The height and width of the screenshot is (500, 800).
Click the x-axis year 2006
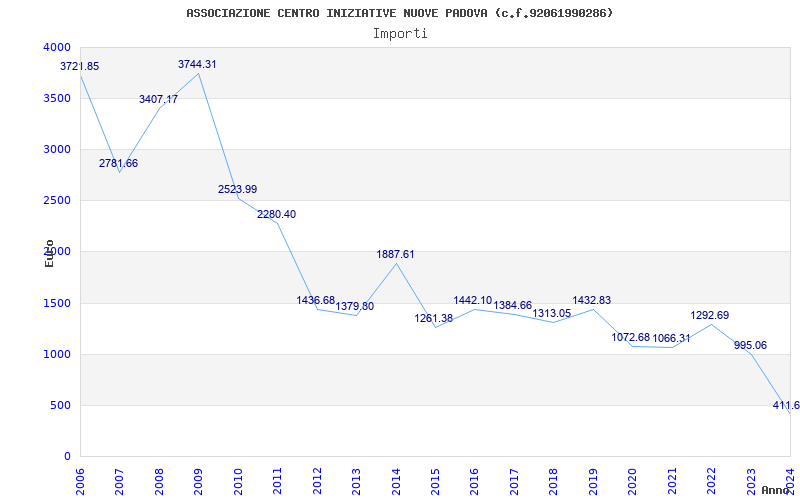[x=80, y=482]
